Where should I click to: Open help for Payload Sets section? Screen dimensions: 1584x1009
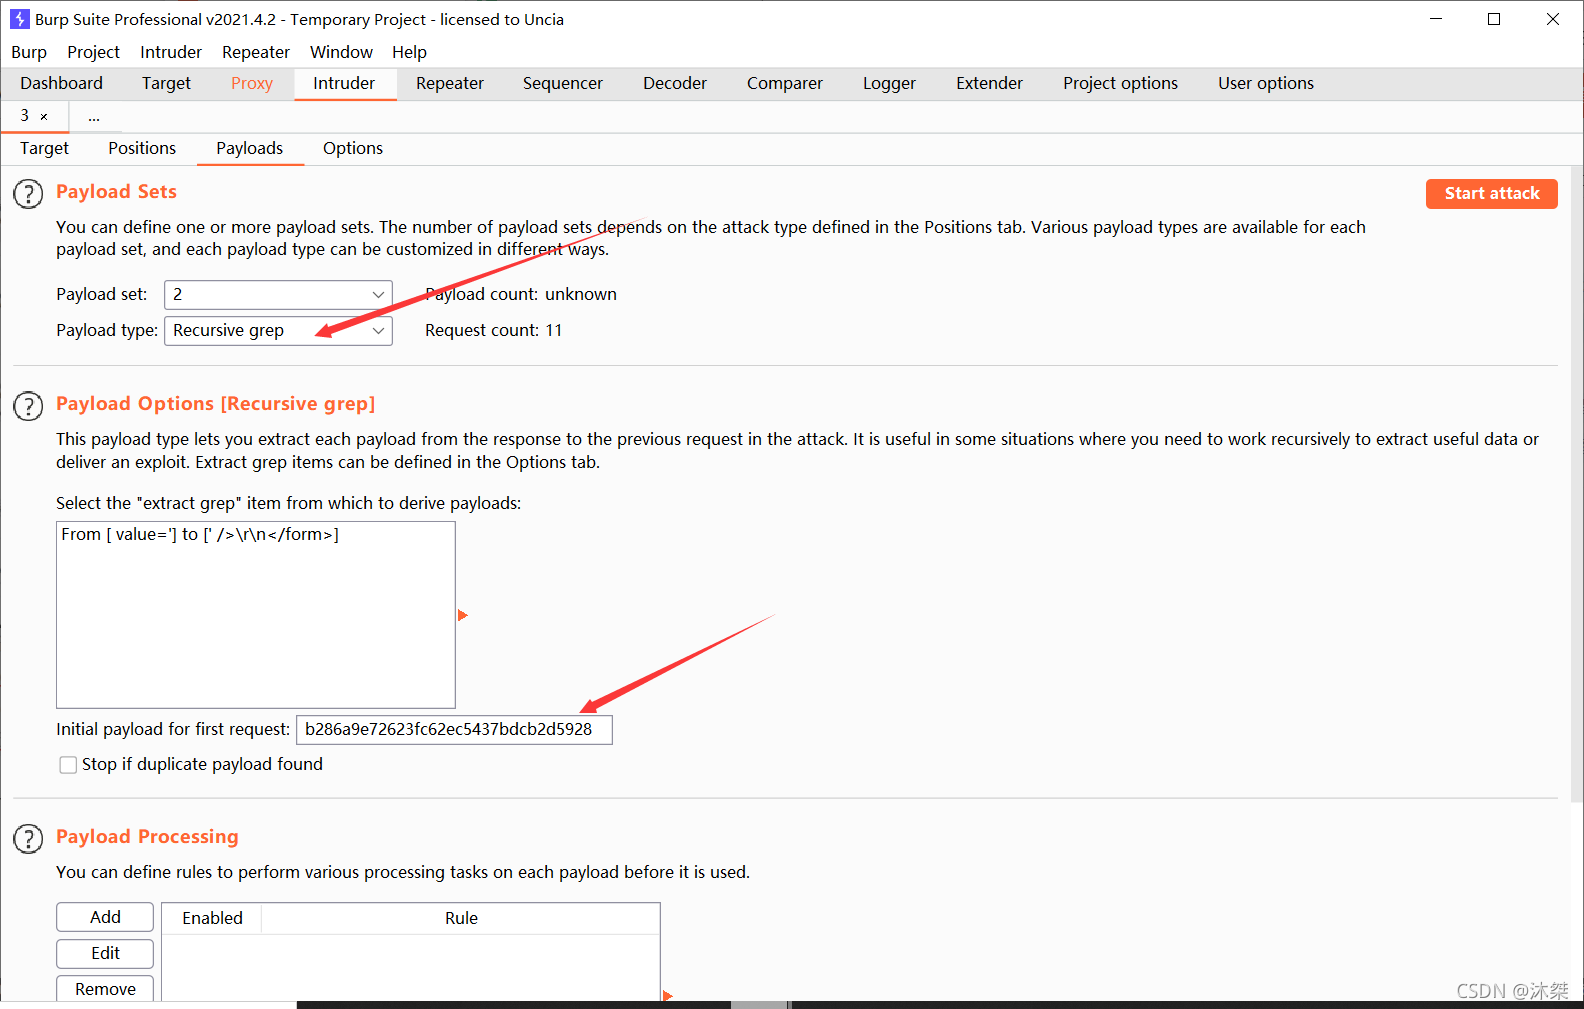pyautogui.click(x=28, y=194)
